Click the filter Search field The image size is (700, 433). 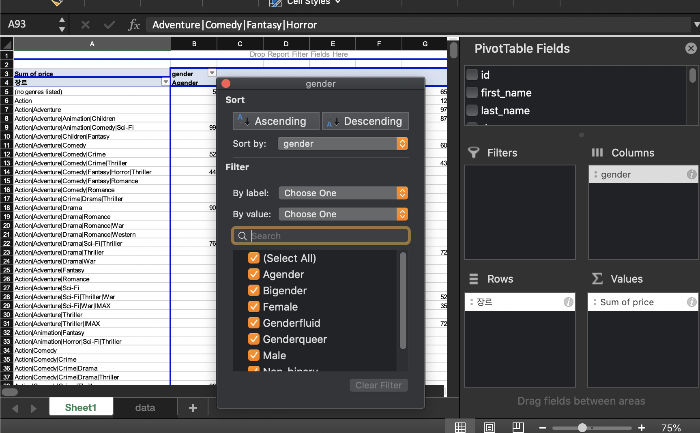(321, 236)
